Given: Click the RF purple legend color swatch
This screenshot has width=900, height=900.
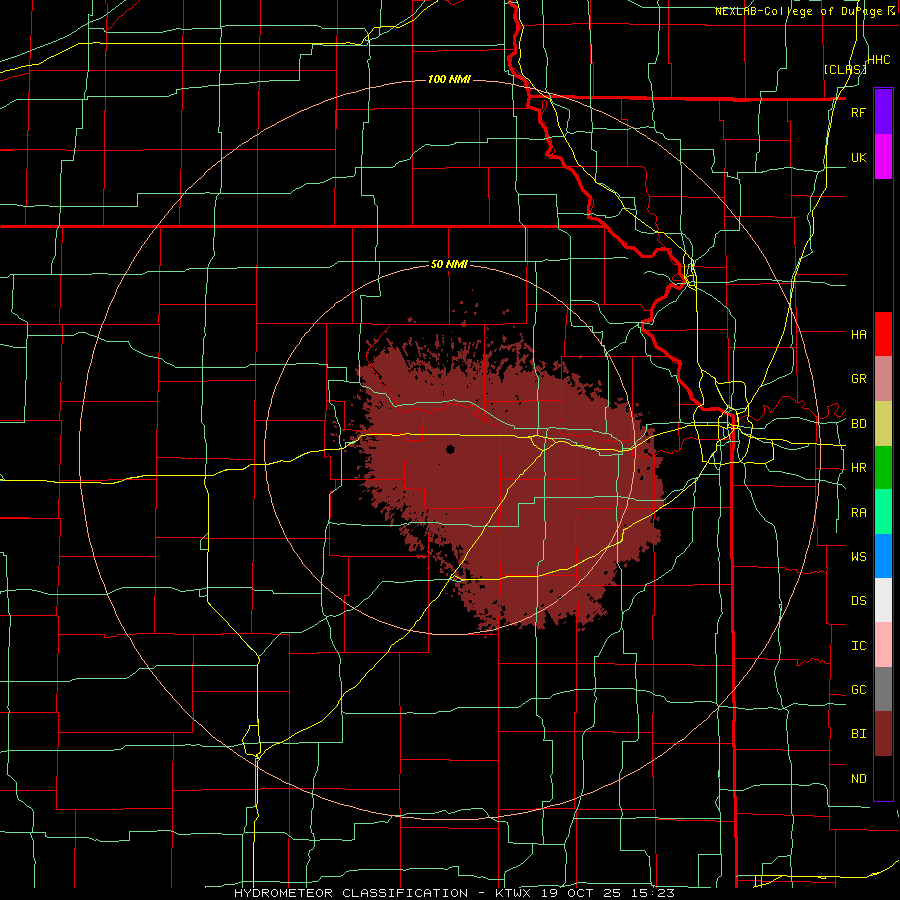Looking at the screenshot, I should pyautogui.click(x=883, y=112).
